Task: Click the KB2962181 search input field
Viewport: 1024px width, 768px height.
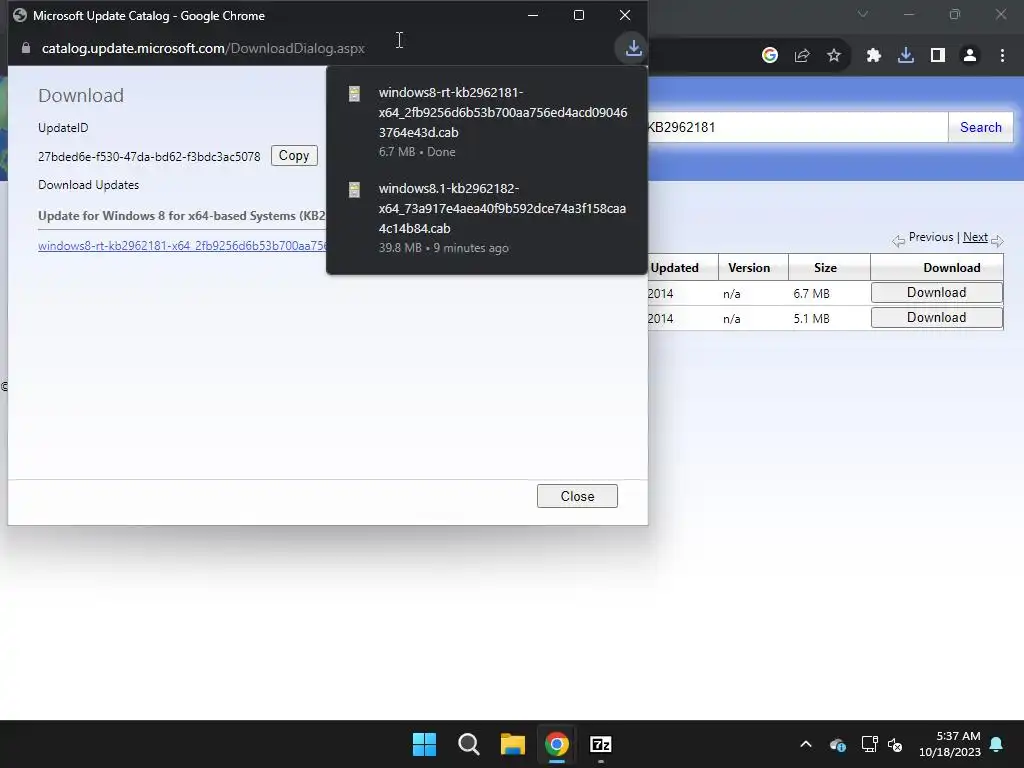Action: click(x=797, y=127)
